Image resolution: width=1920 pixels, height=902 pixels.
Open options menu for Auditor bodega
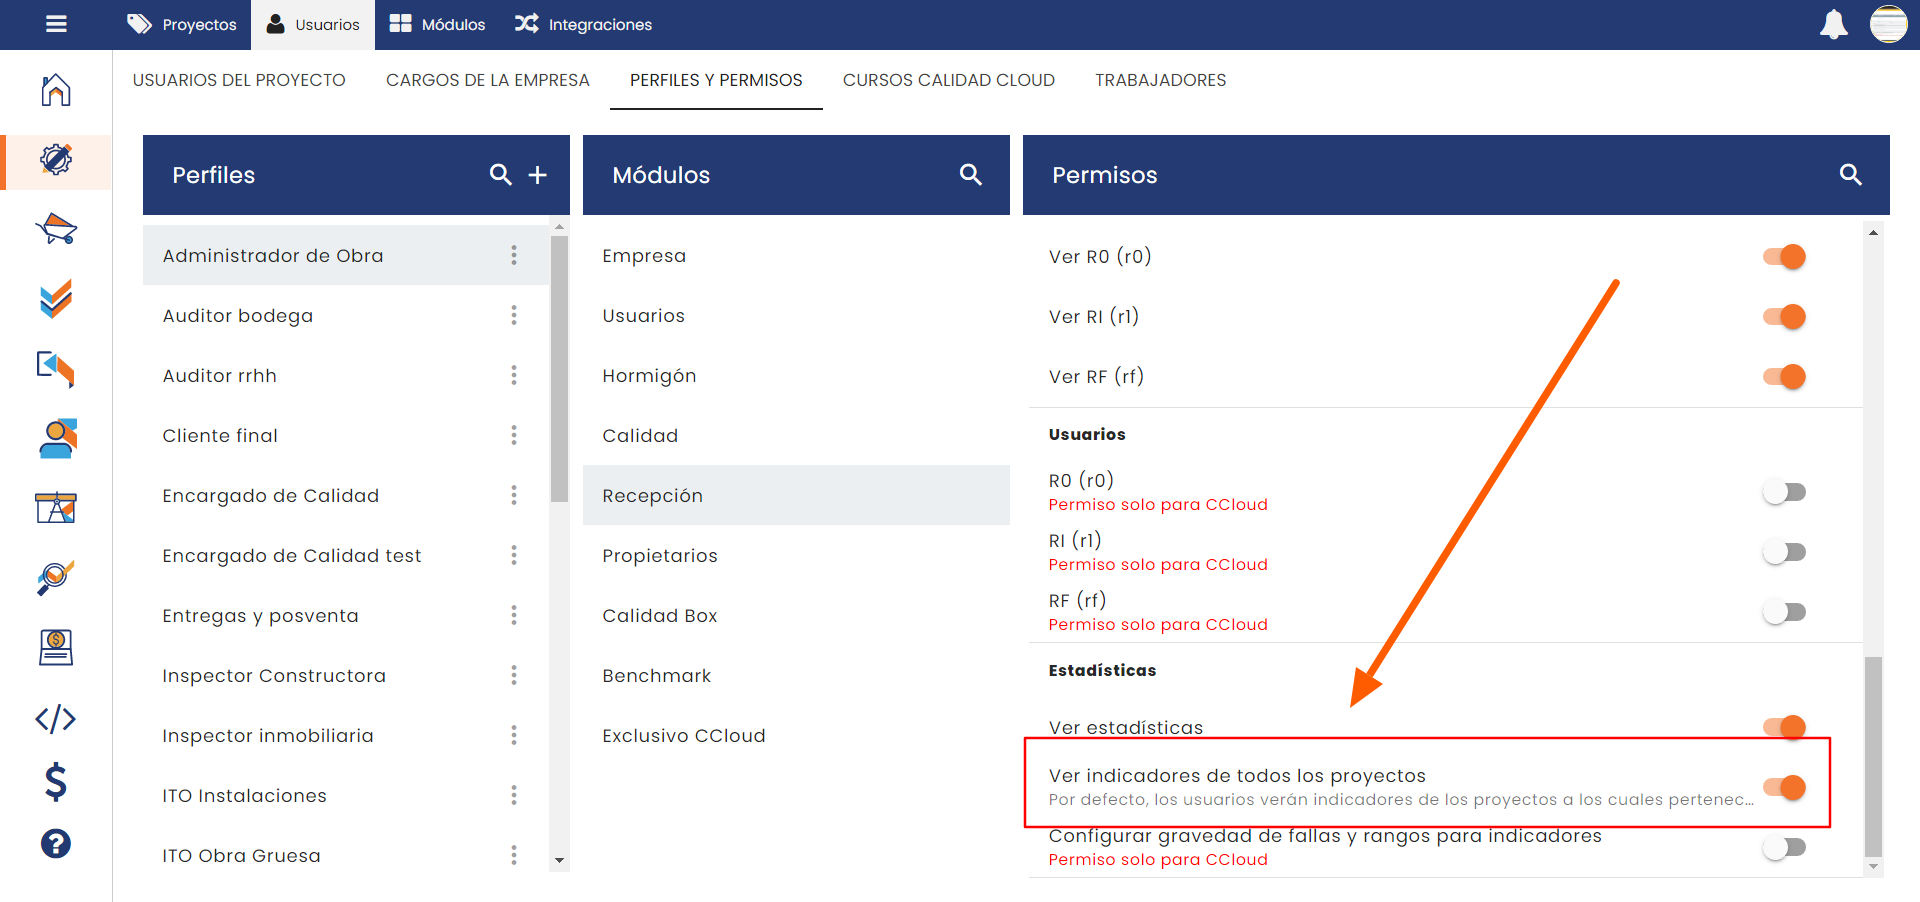pyautogui.click(x=514, y=316)
